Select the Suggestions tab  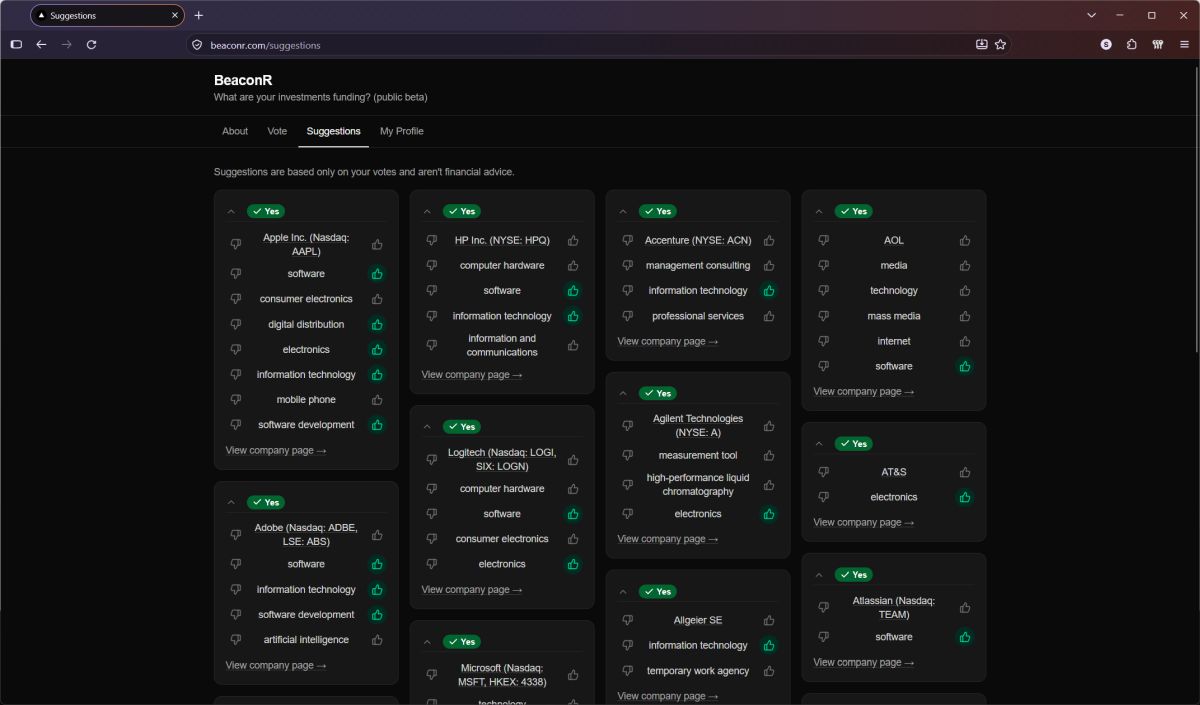(x=333, y=131)
